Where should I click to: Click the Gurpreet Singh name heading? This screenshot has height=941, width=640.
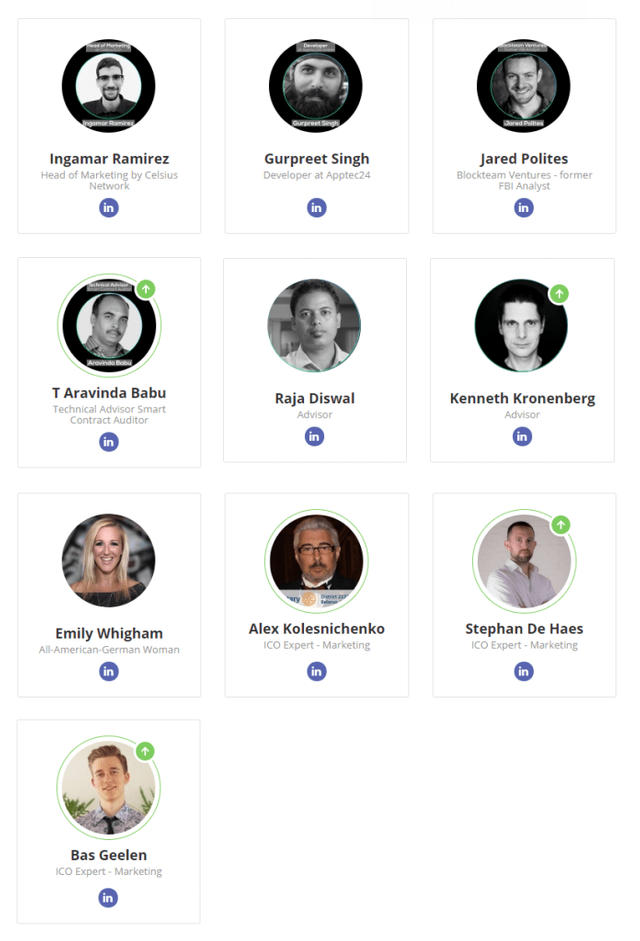(316, 159)
